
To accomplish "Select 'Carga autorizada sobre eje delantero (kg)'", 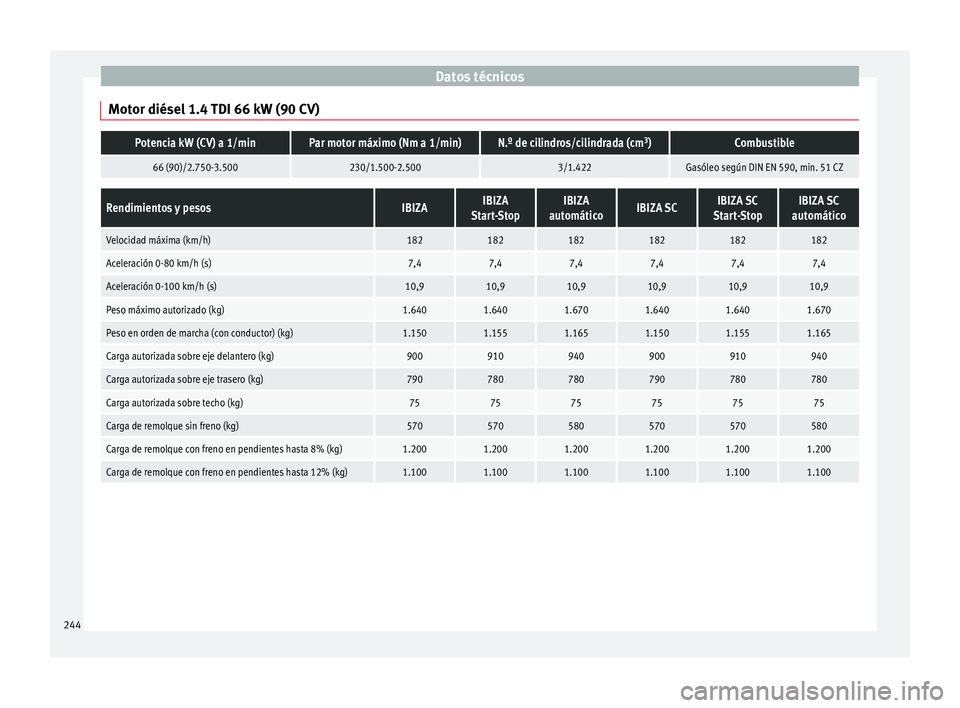I will [189, 356].
